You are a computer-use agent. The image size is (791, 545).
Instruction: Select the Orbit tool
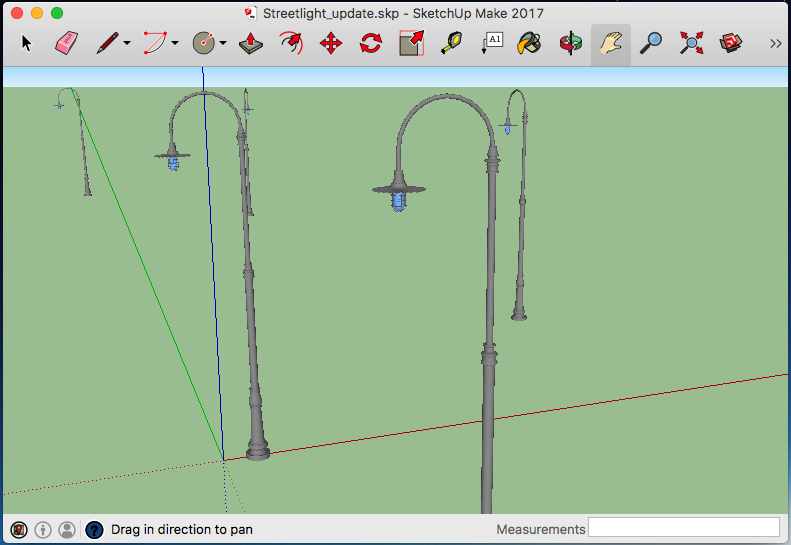[571, 43]
